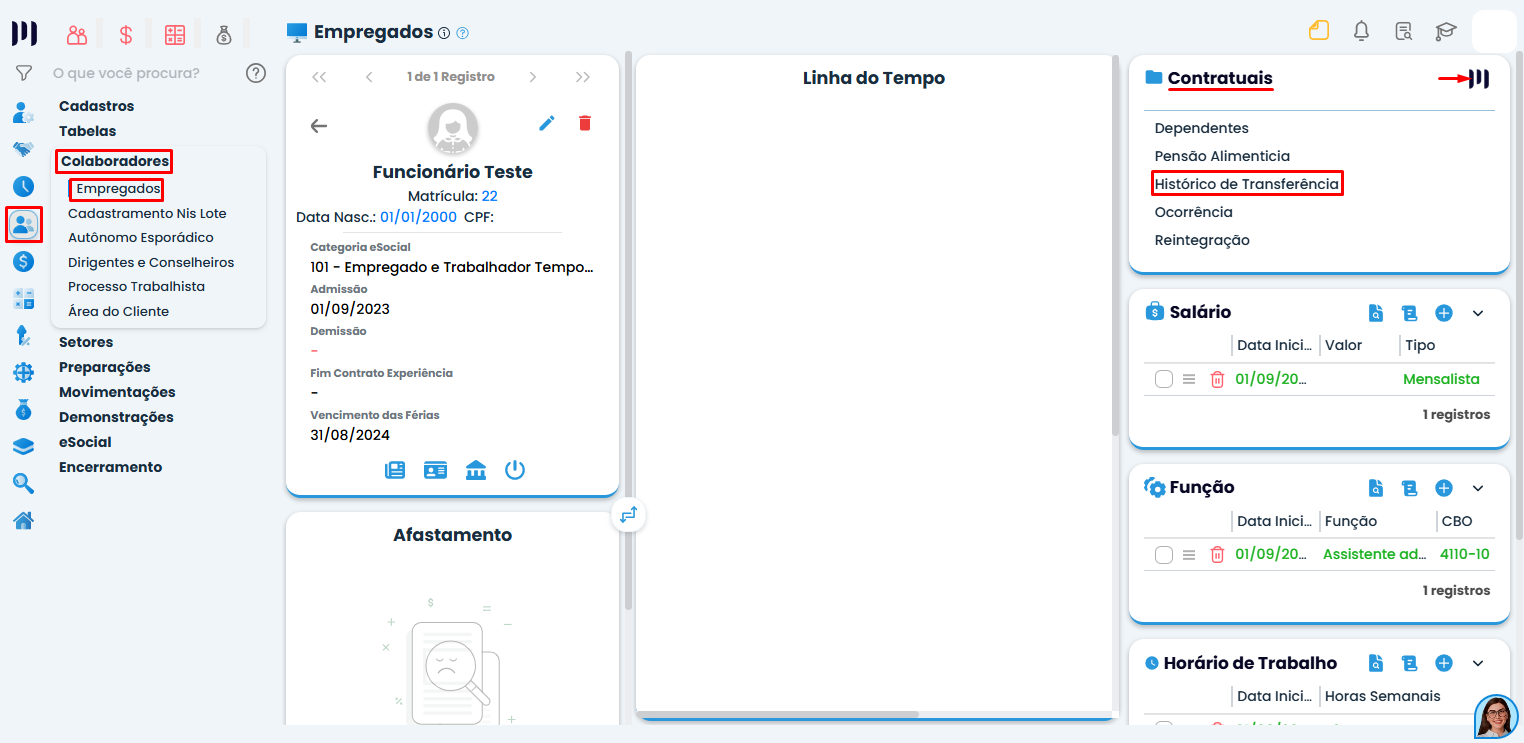
Task: Open Autônomo Esporádico menu item
Action: (141, 238)
